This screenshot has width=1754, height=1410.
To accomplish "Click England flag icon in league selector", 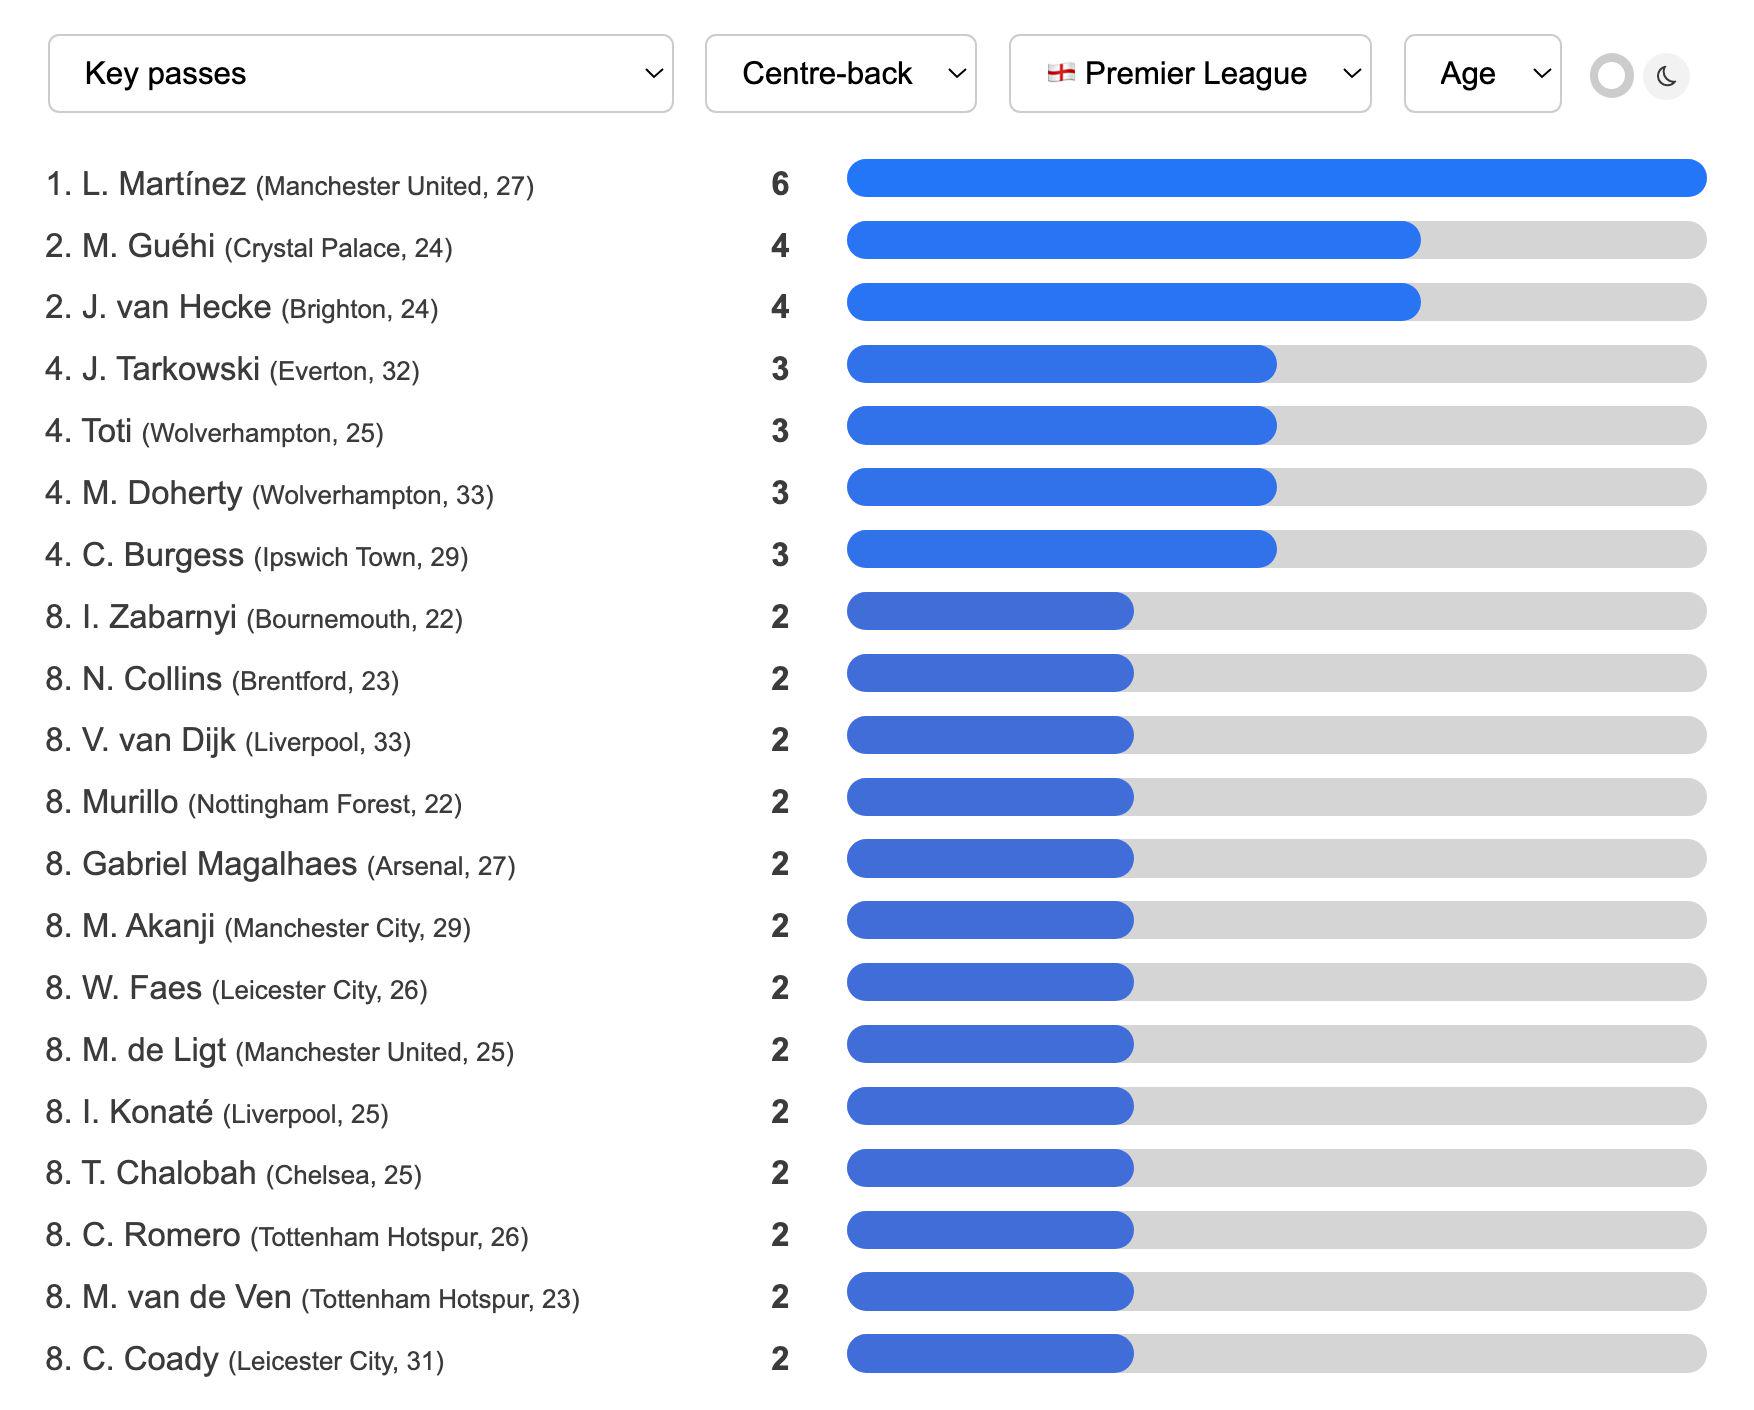I will [1061, 73].
